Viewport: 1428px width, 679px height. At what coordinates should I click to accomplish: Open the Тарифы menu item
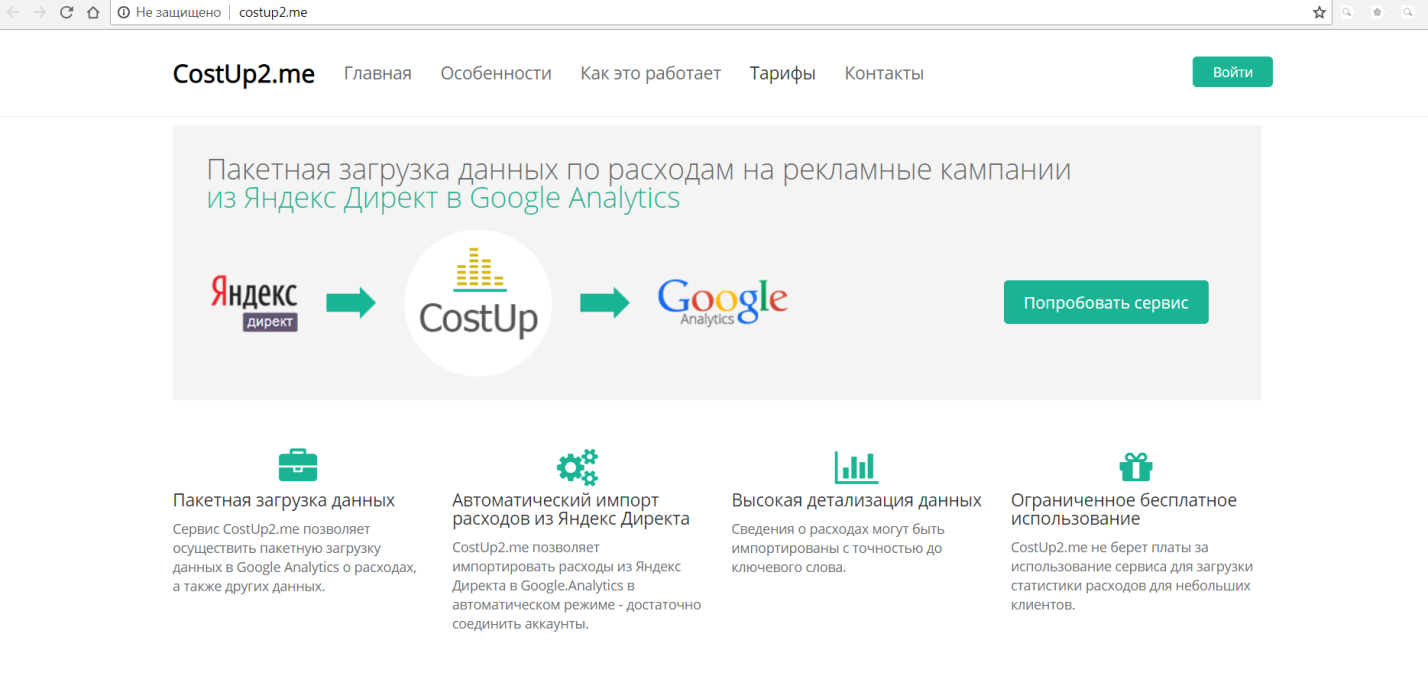click(783, 73)
